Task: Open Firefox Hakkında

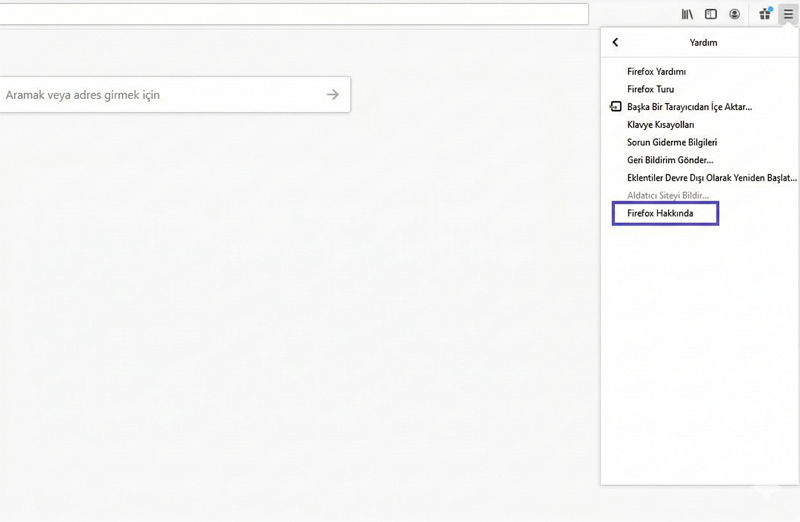Action: pos(660,213)
